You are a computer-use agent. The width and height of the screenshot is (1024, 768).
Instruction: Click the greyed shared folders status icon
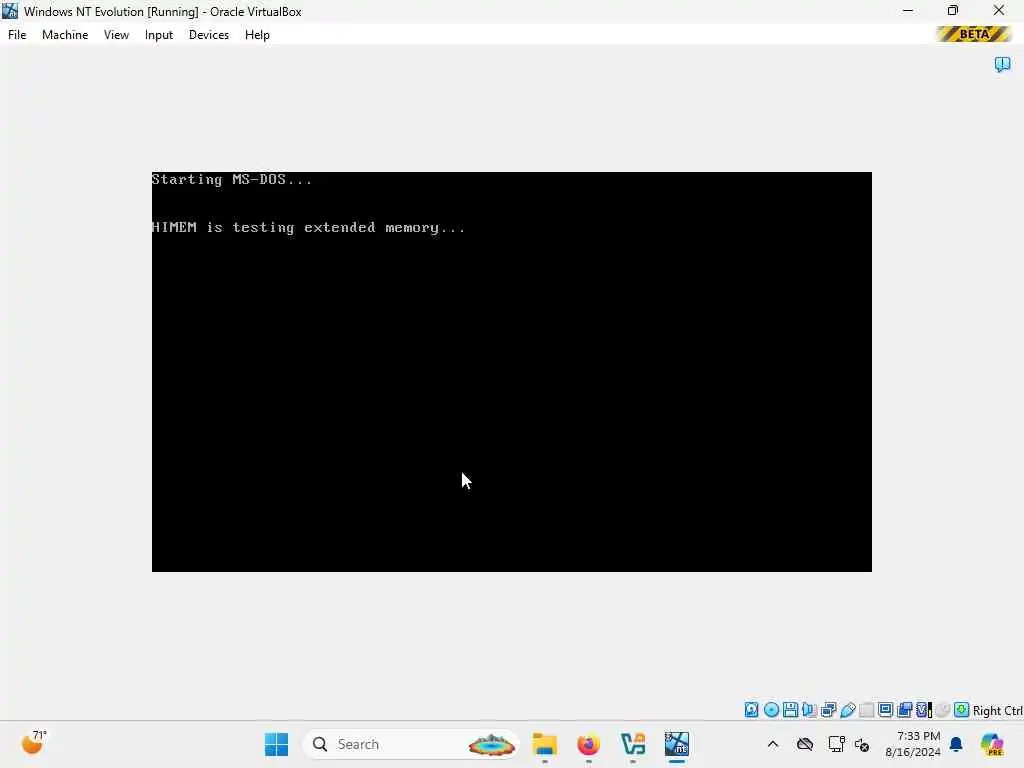coord(867,710)
